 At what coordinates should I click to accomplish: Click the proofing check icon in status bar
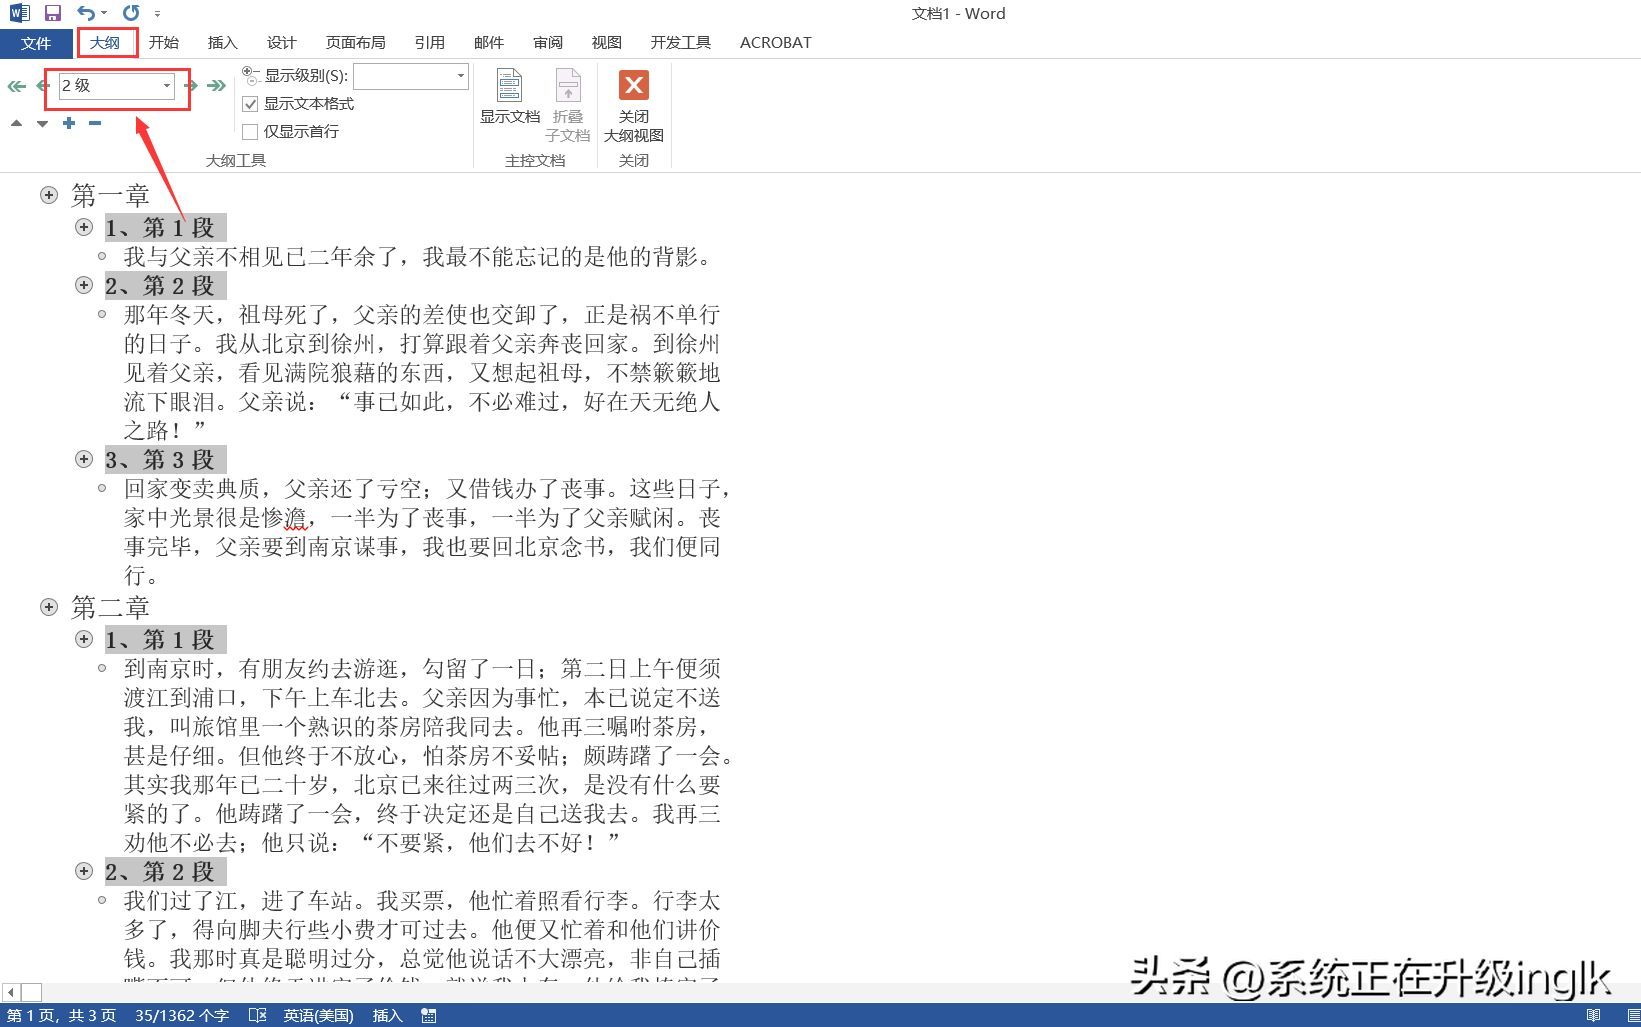tap(257, 1015)
